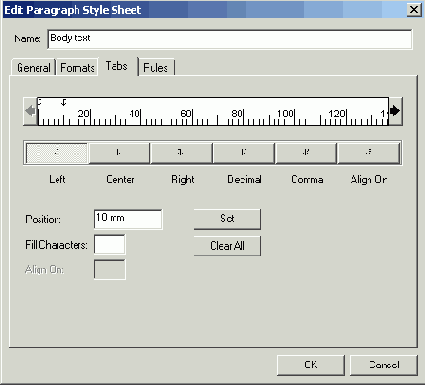Select the Right tab alignment button
Screen dimensions: 425x385
[181, 153]
